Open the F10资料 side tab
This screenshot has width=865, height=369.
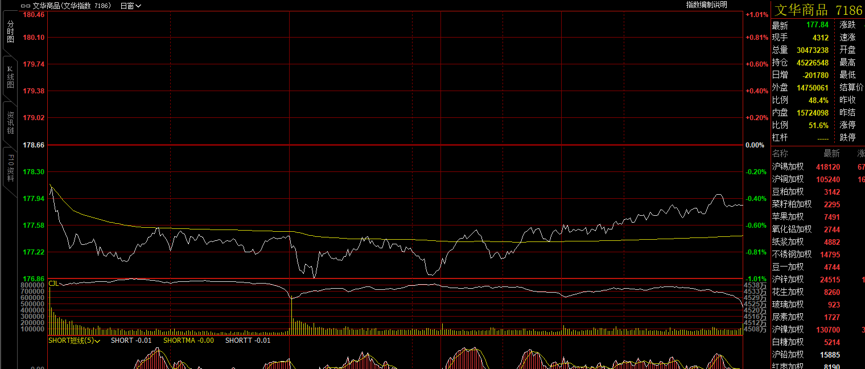[x=10, y=169]
